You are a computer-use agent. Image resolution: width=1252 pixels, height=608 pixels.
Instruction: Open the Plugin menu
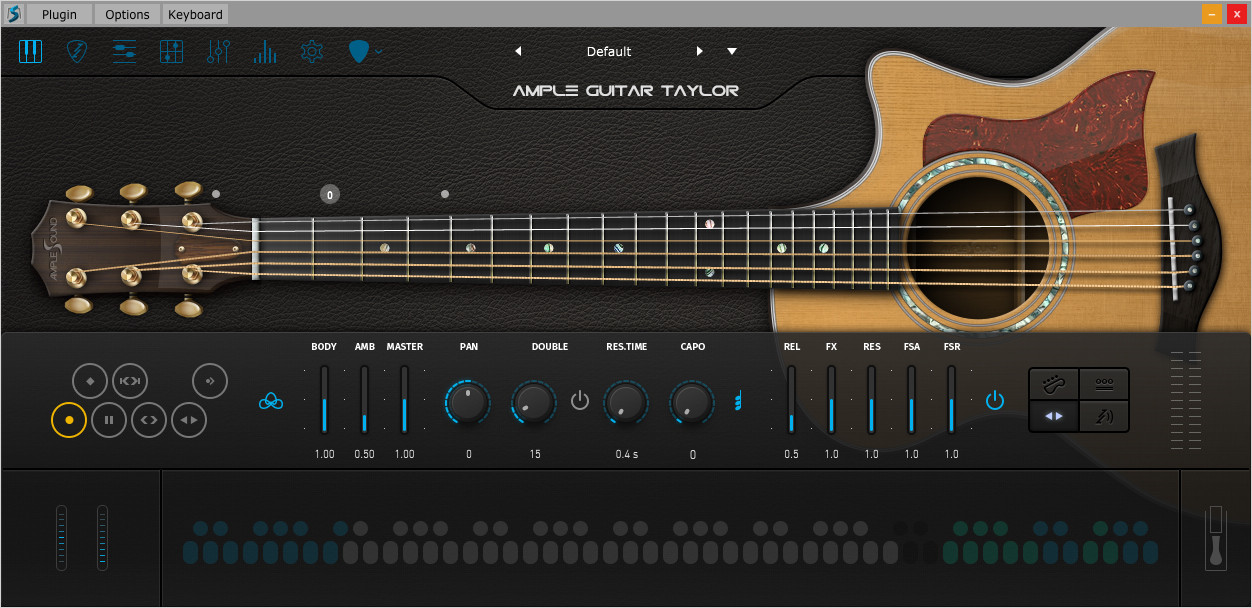[59, 14]
